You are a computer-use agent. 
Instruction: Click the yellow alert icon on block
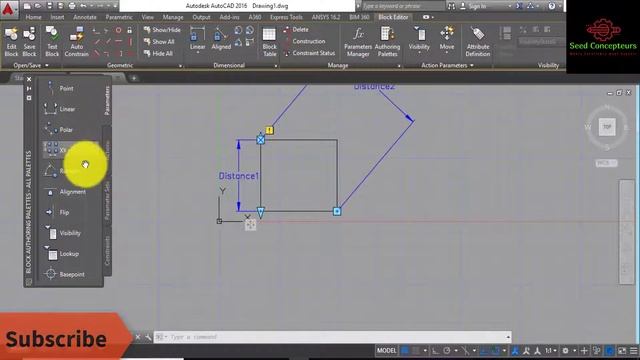pyautogui.click(x=269, y=130)
